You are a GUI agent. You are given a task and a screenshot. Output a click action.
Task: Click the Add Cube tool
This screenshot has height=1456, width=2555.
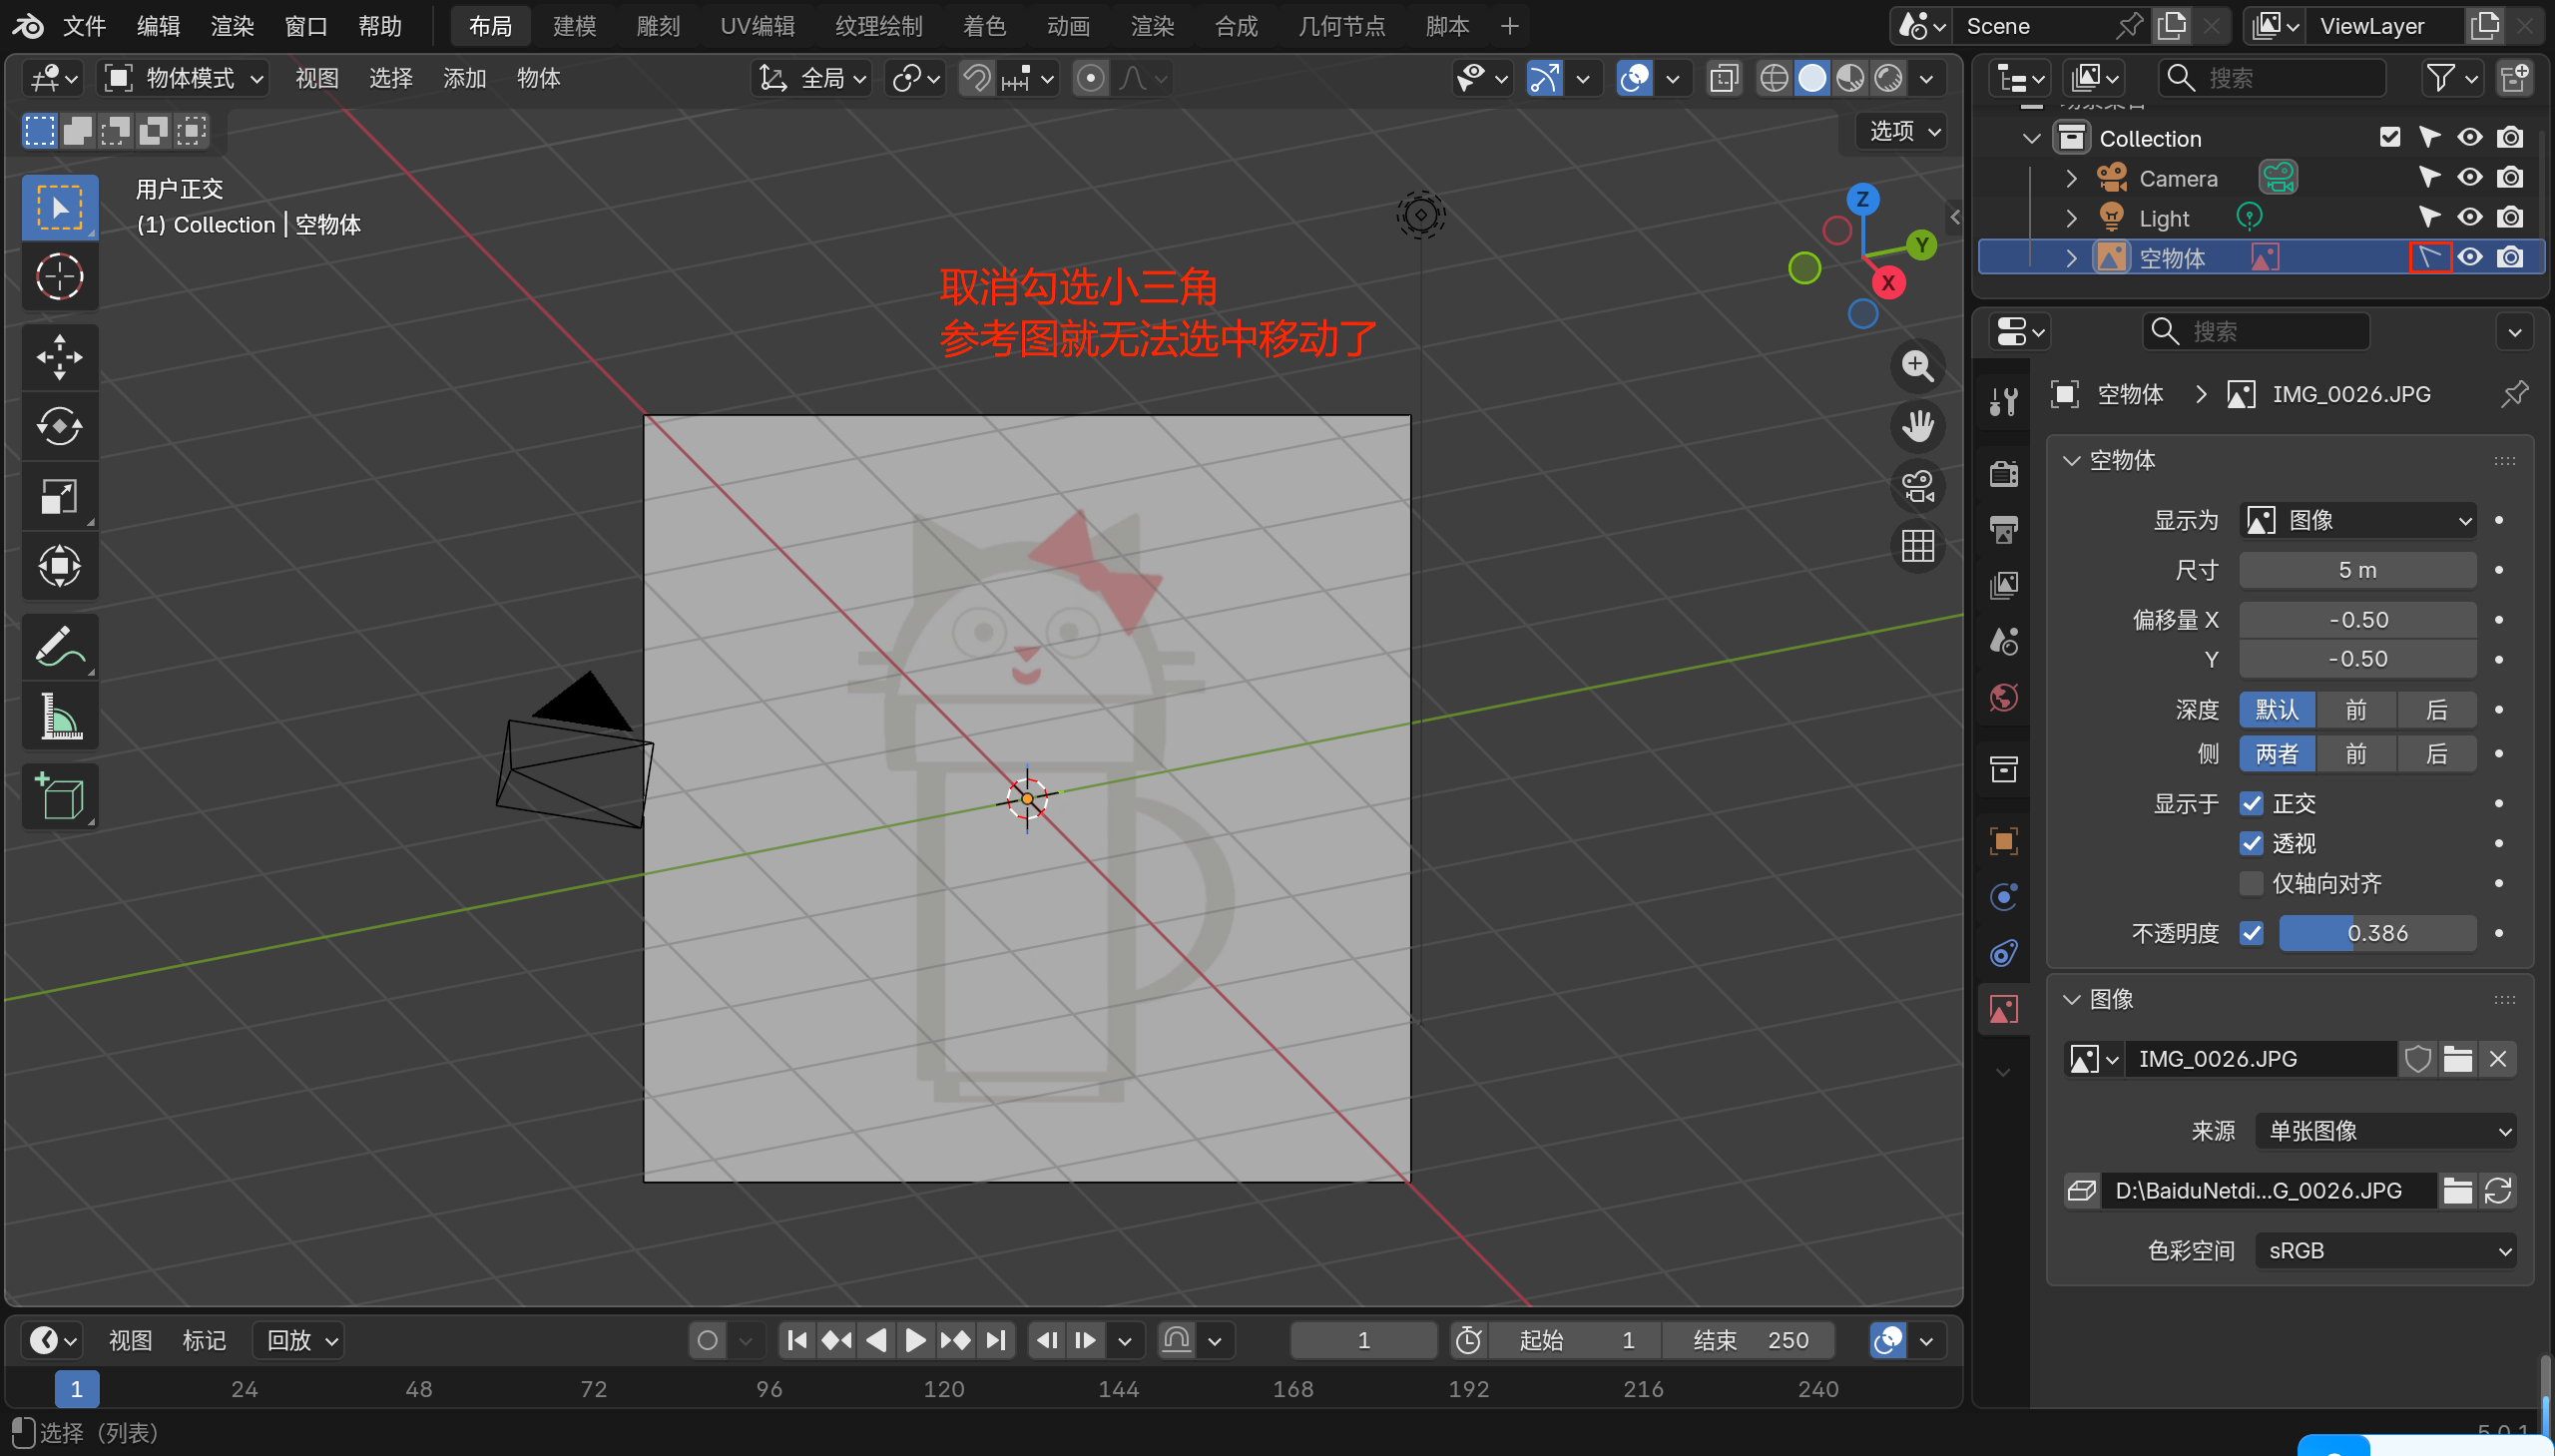click(x=59, y=797)
